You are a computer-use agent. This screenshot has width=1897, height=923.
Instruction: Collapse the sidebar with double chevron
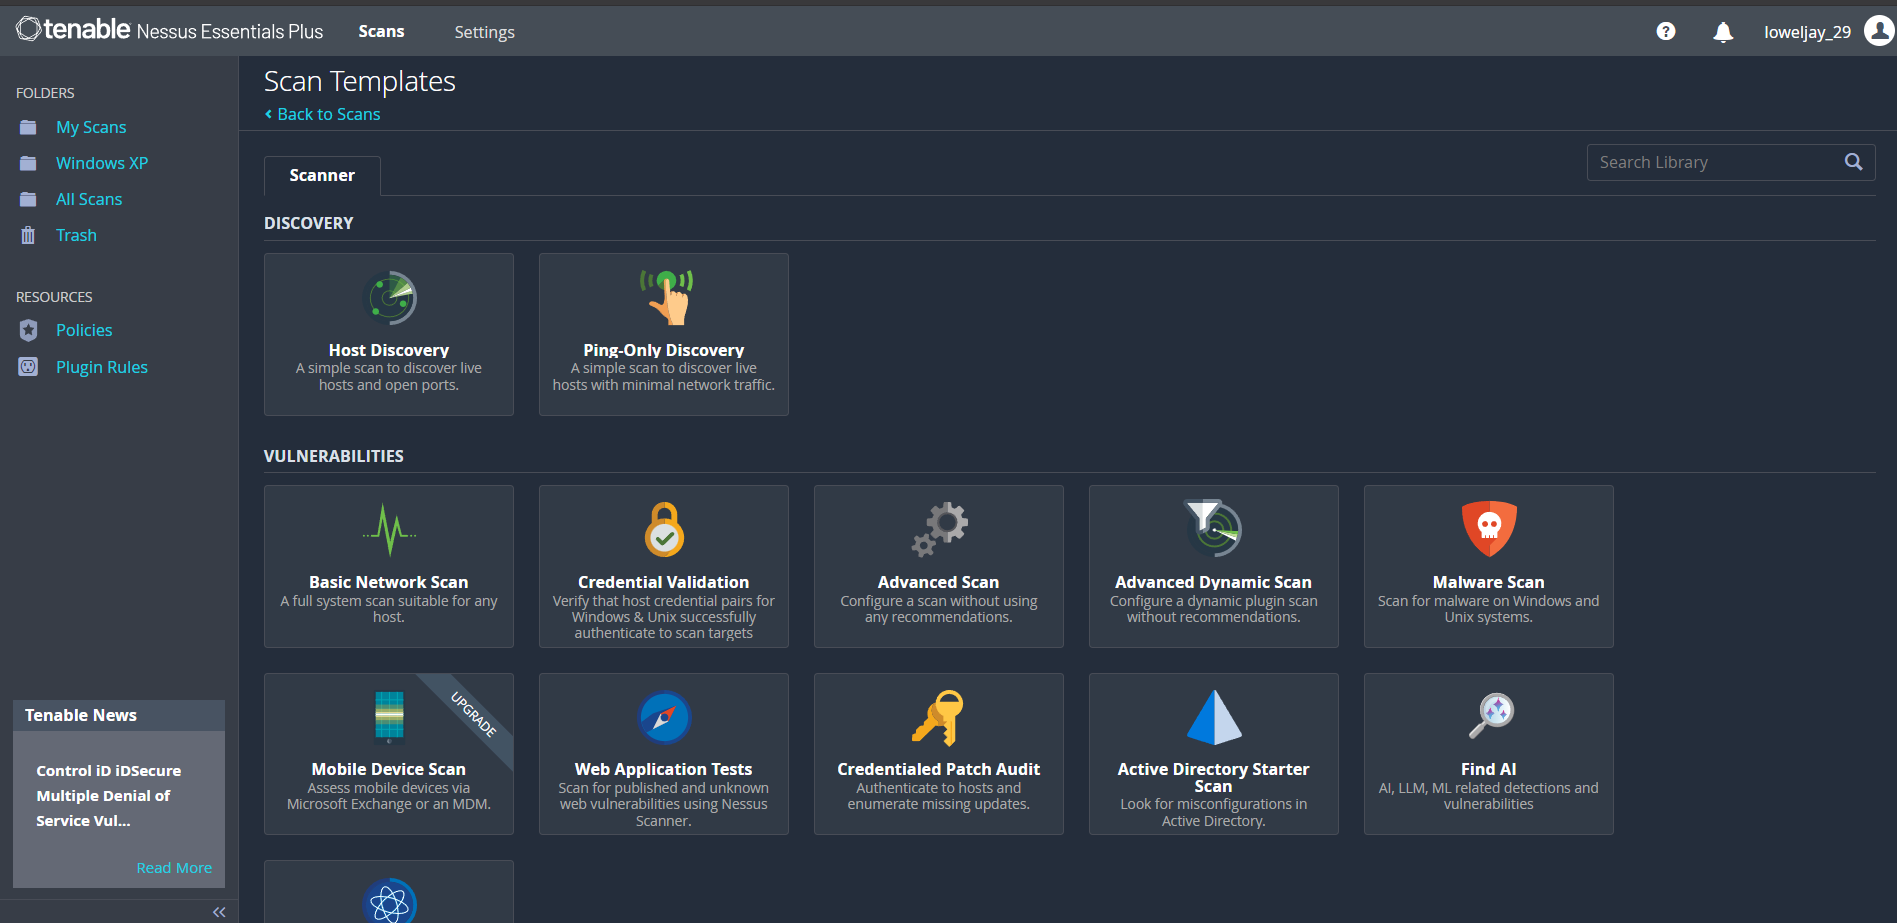click(219, 912)
